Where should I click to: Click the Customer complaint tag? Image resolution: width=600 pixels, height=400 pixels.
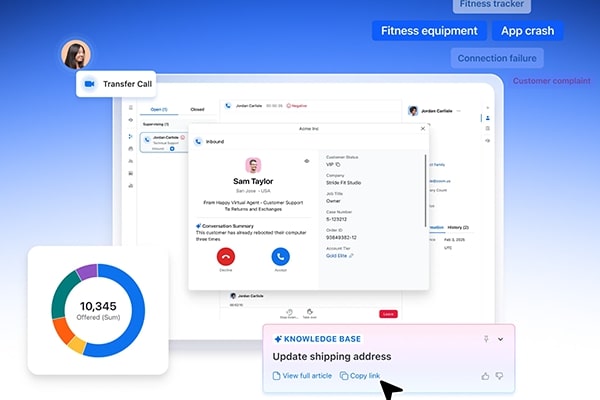[551, 81]
